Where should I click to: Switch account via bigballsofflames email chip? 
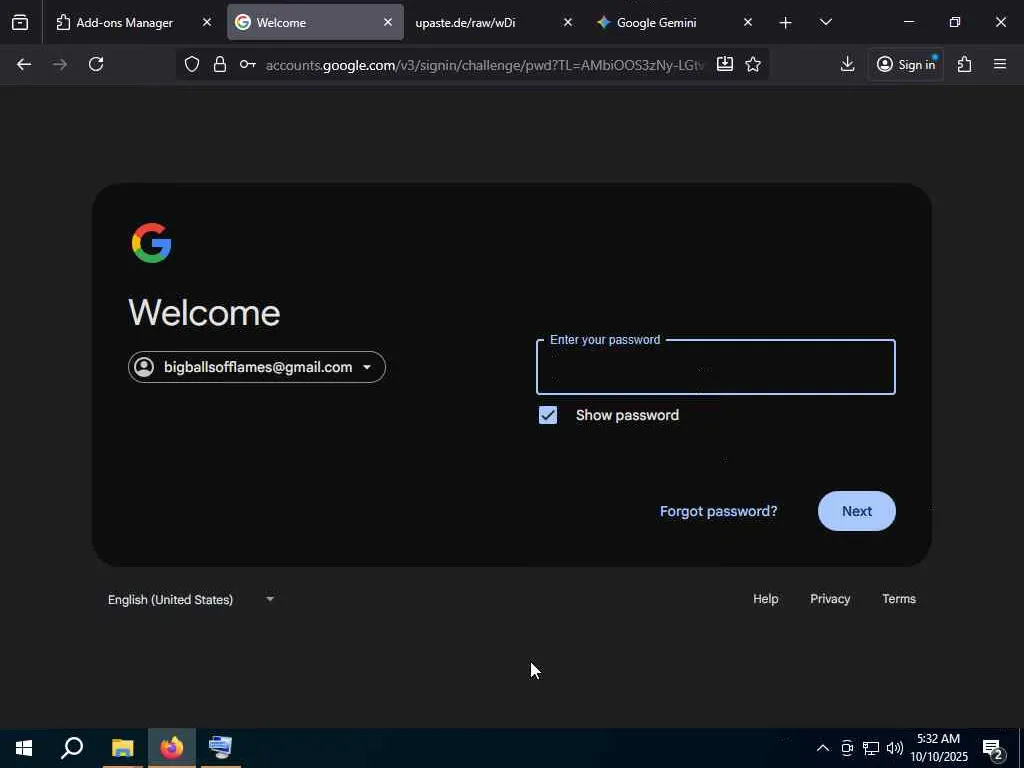point(257,367)
